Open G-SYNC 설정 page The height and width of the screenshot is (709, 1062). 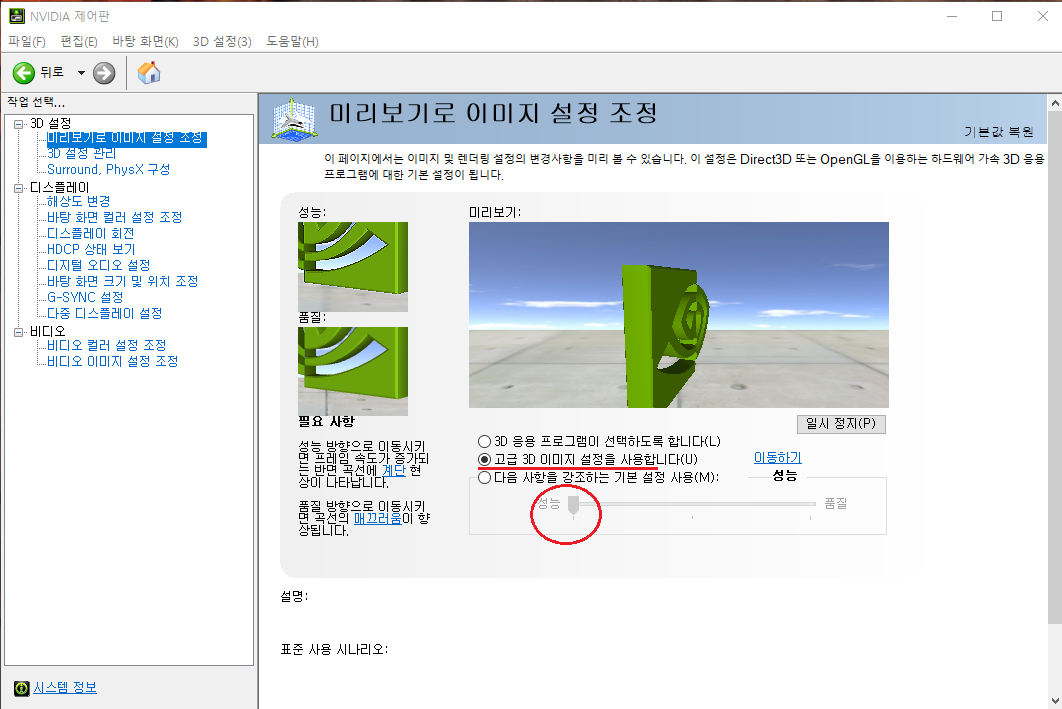coord(85,297)
